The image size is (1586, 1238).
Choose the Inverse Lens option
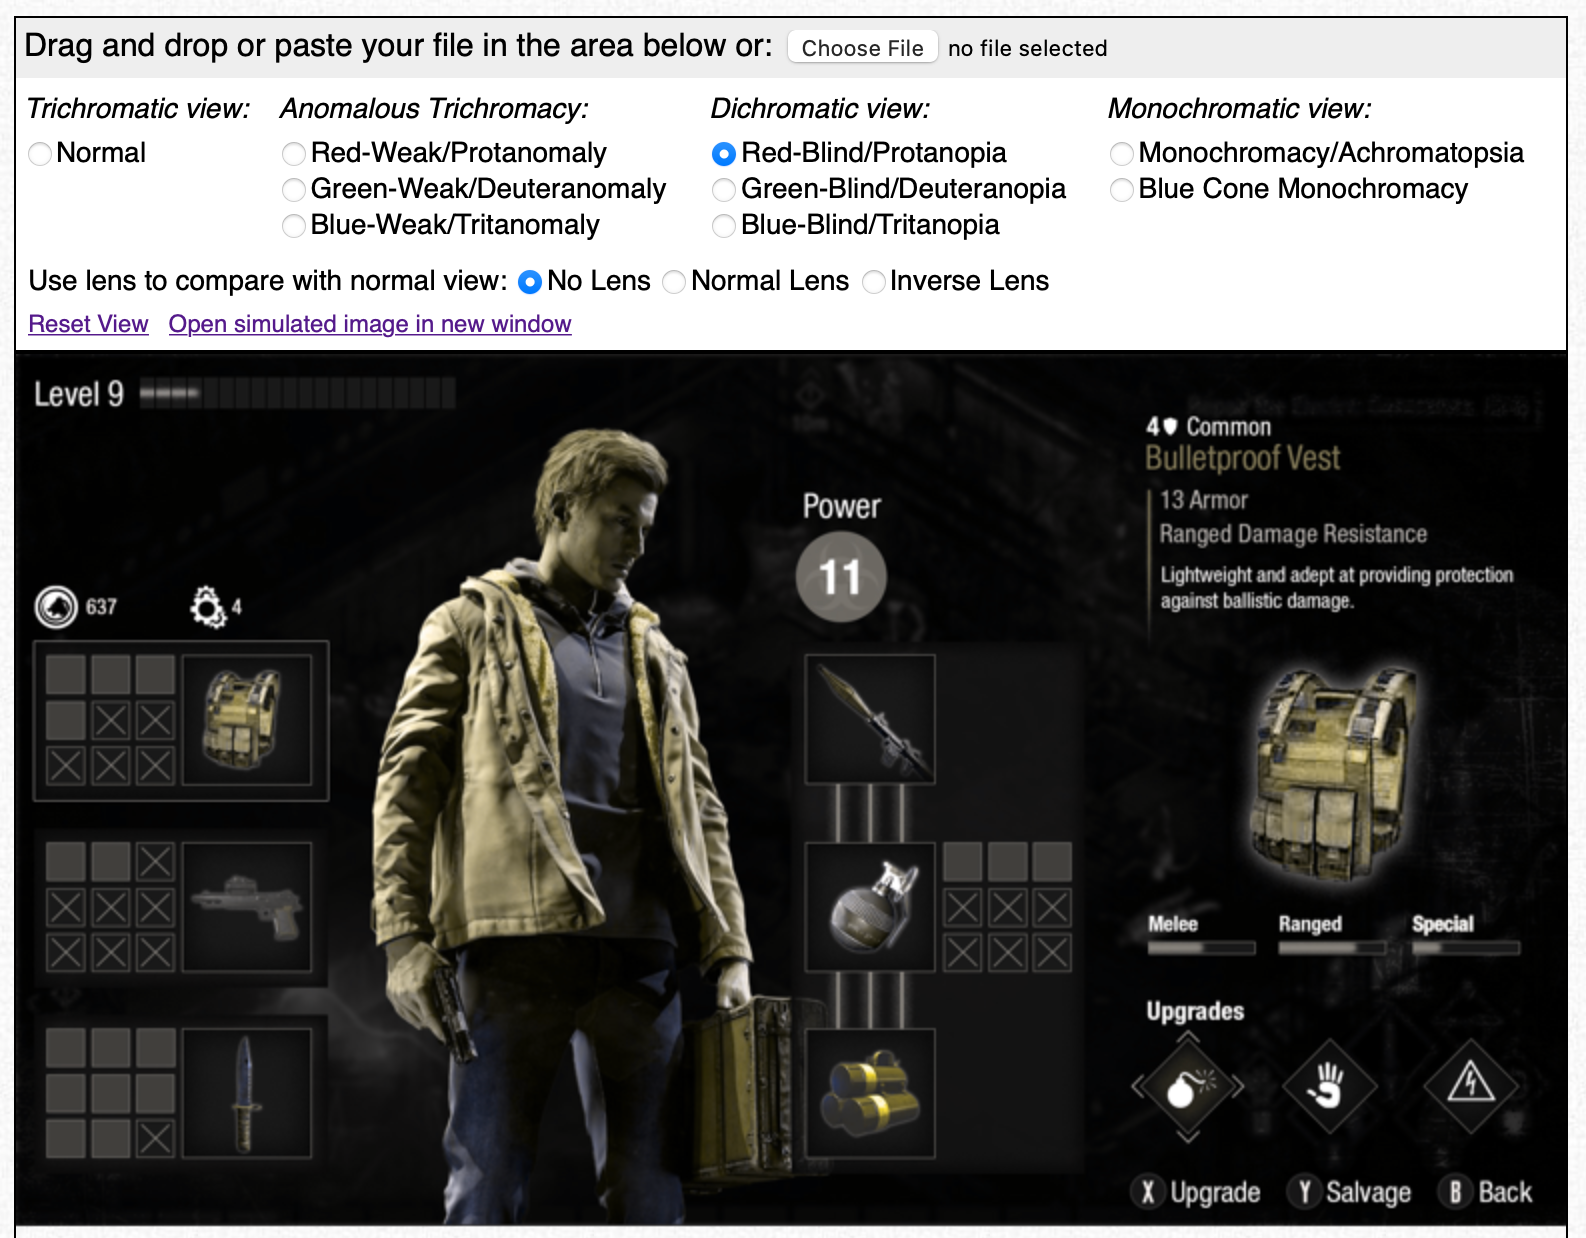874,282
